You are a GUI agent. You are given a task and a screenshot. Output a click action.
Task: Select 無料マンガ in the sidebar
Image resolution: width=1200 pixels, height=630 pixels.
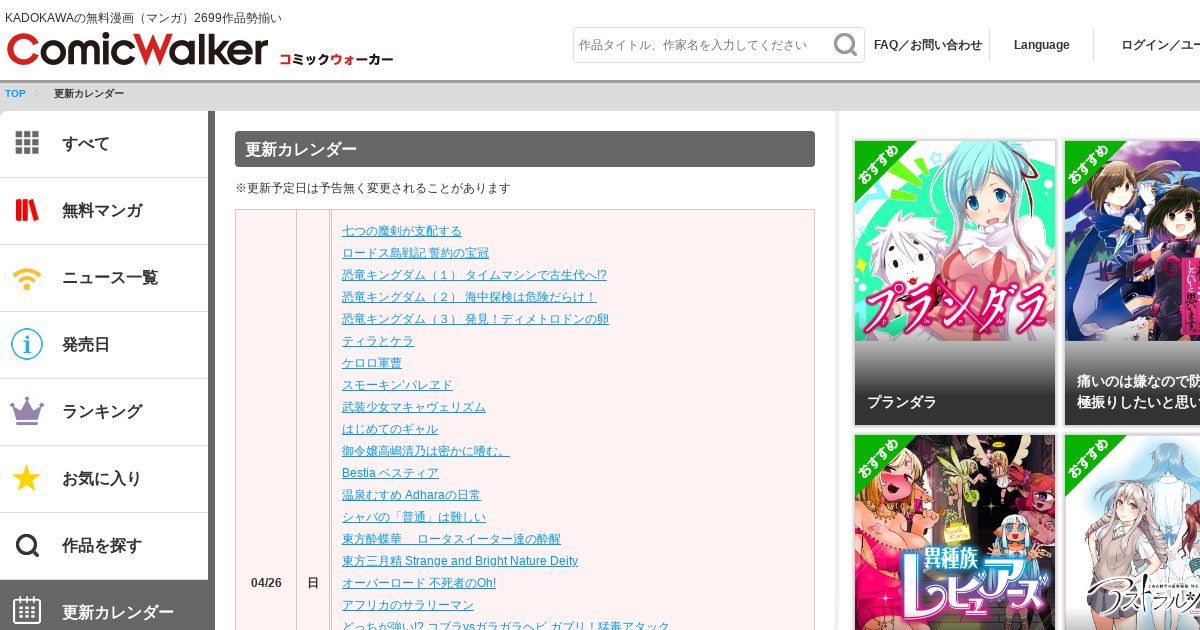pos(104,211)
